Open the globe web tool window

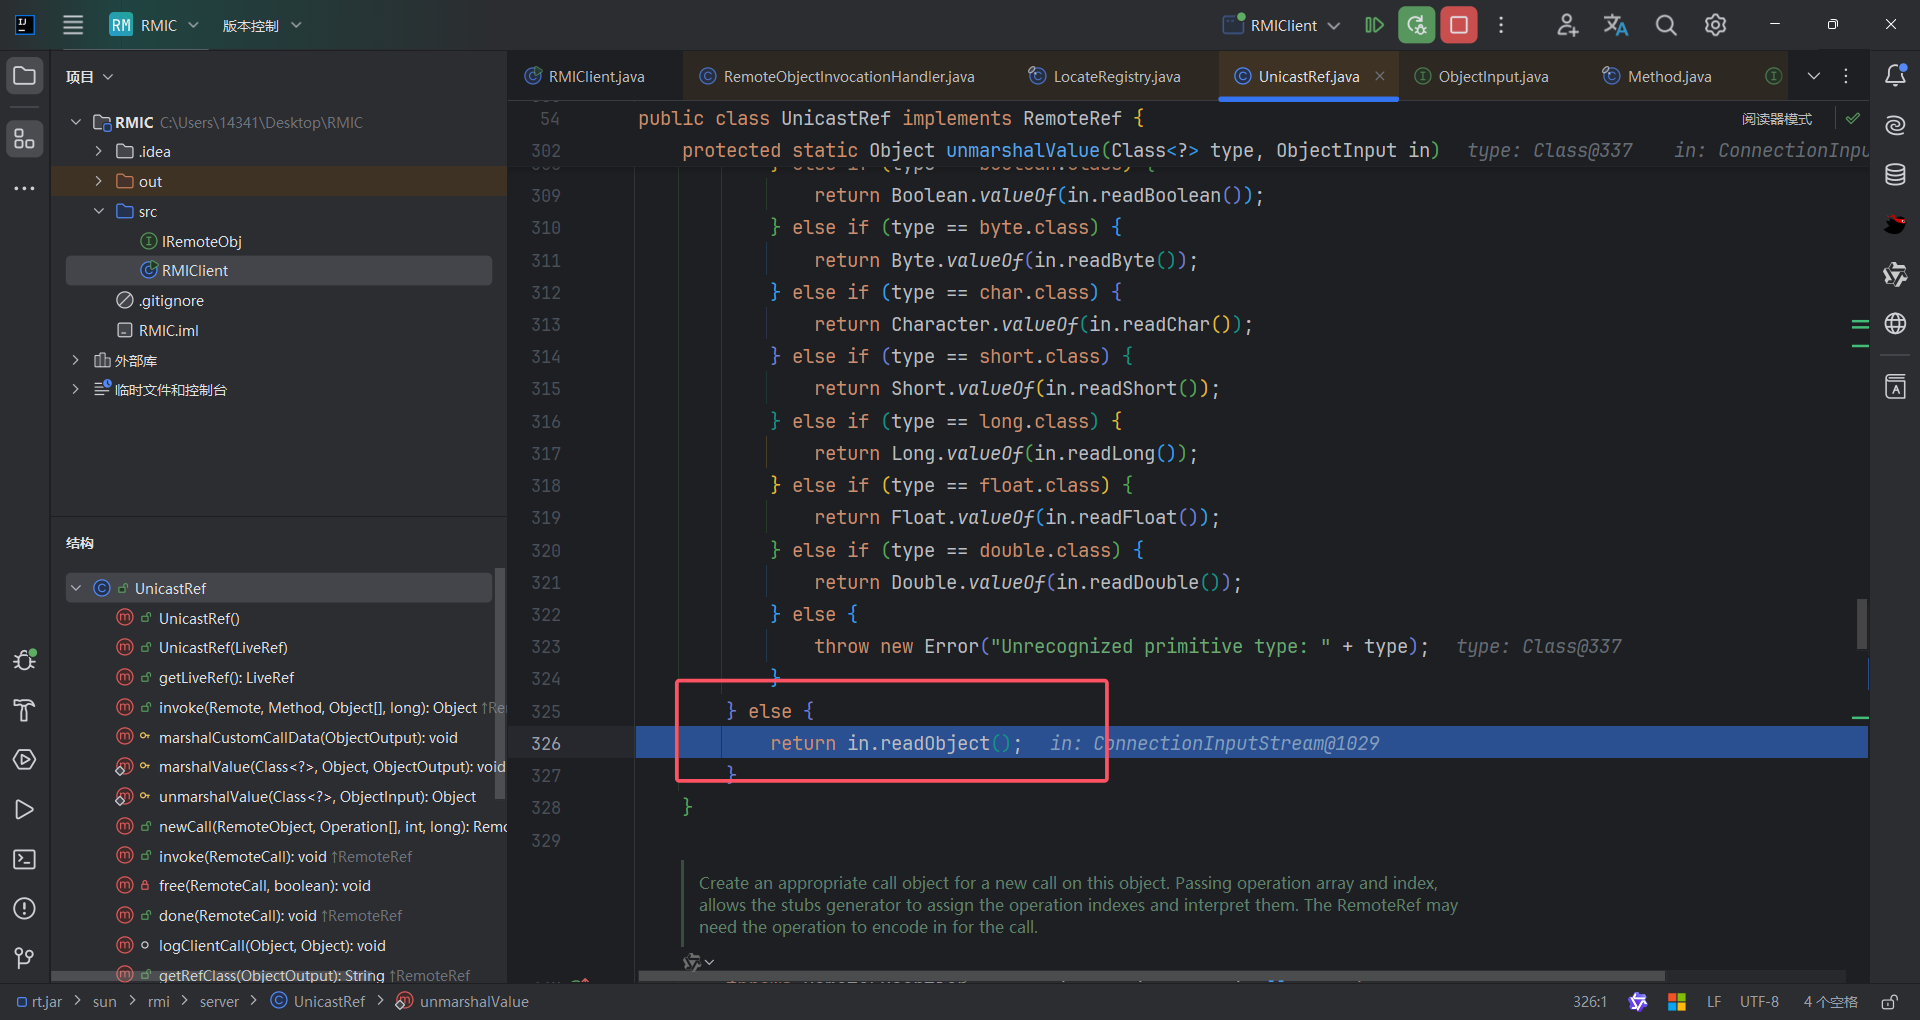pyautogui.click(x=1895, y=323)
